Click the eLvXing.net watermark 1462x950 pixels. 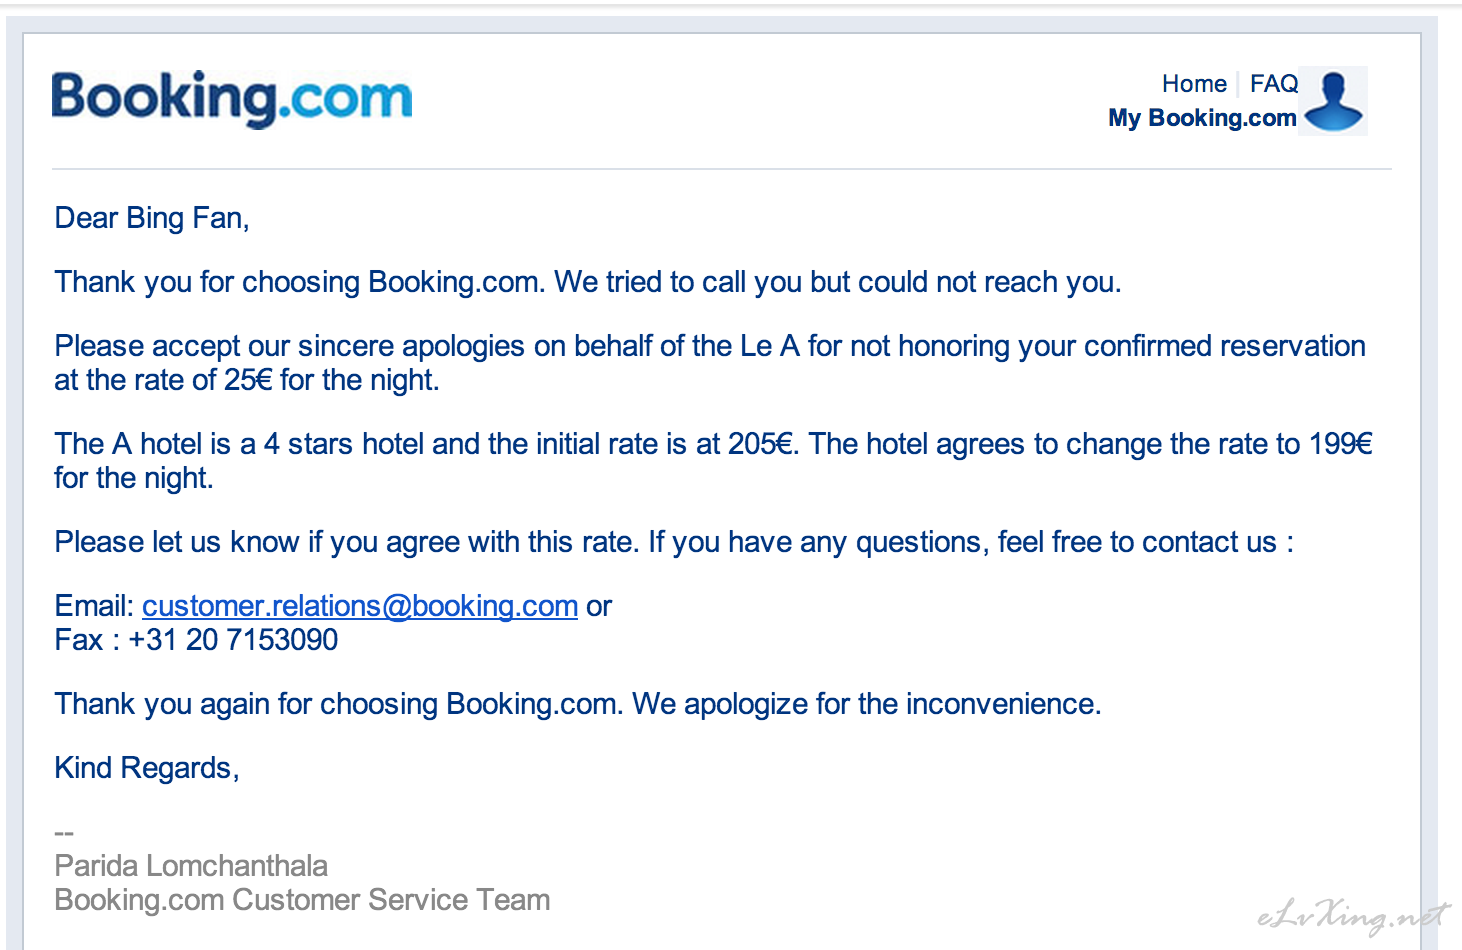[1352, 915]
